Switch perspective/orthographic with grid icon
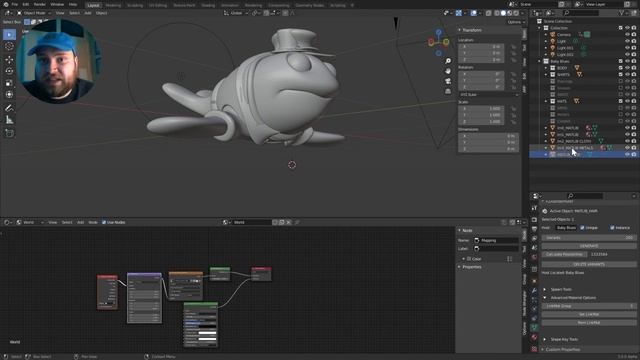The width and height of the screenshot is (640, 360). click(x=448, y=91)
